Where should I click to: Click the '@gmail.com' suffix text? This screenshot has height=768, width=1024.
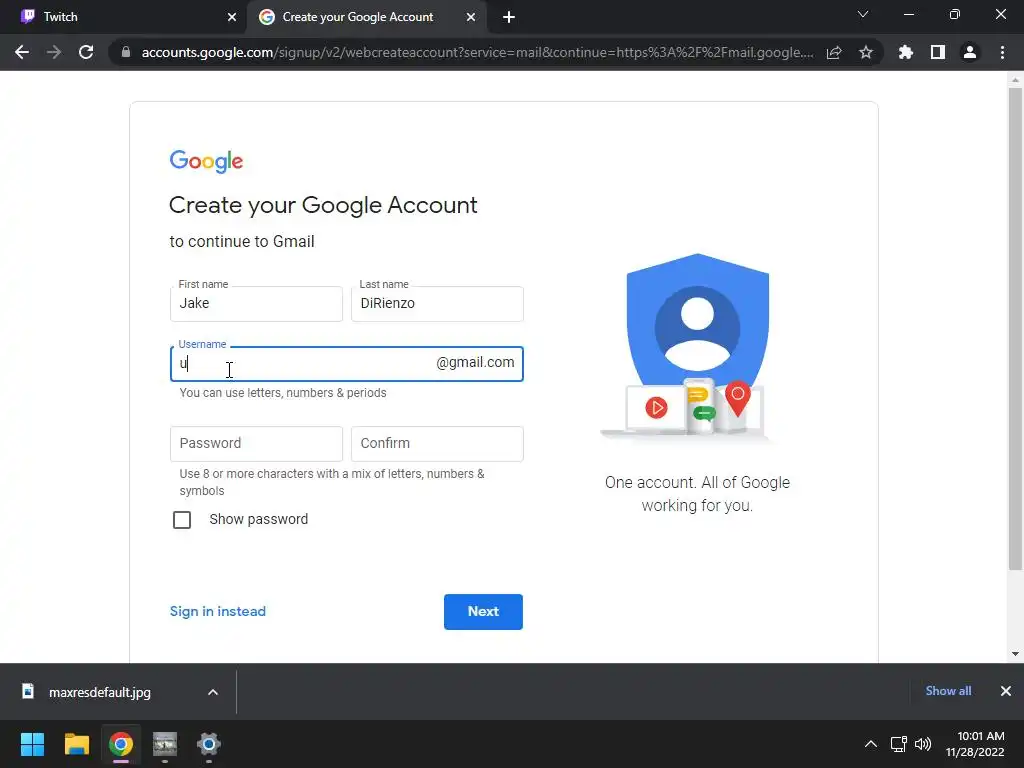[x=475, y=362]
